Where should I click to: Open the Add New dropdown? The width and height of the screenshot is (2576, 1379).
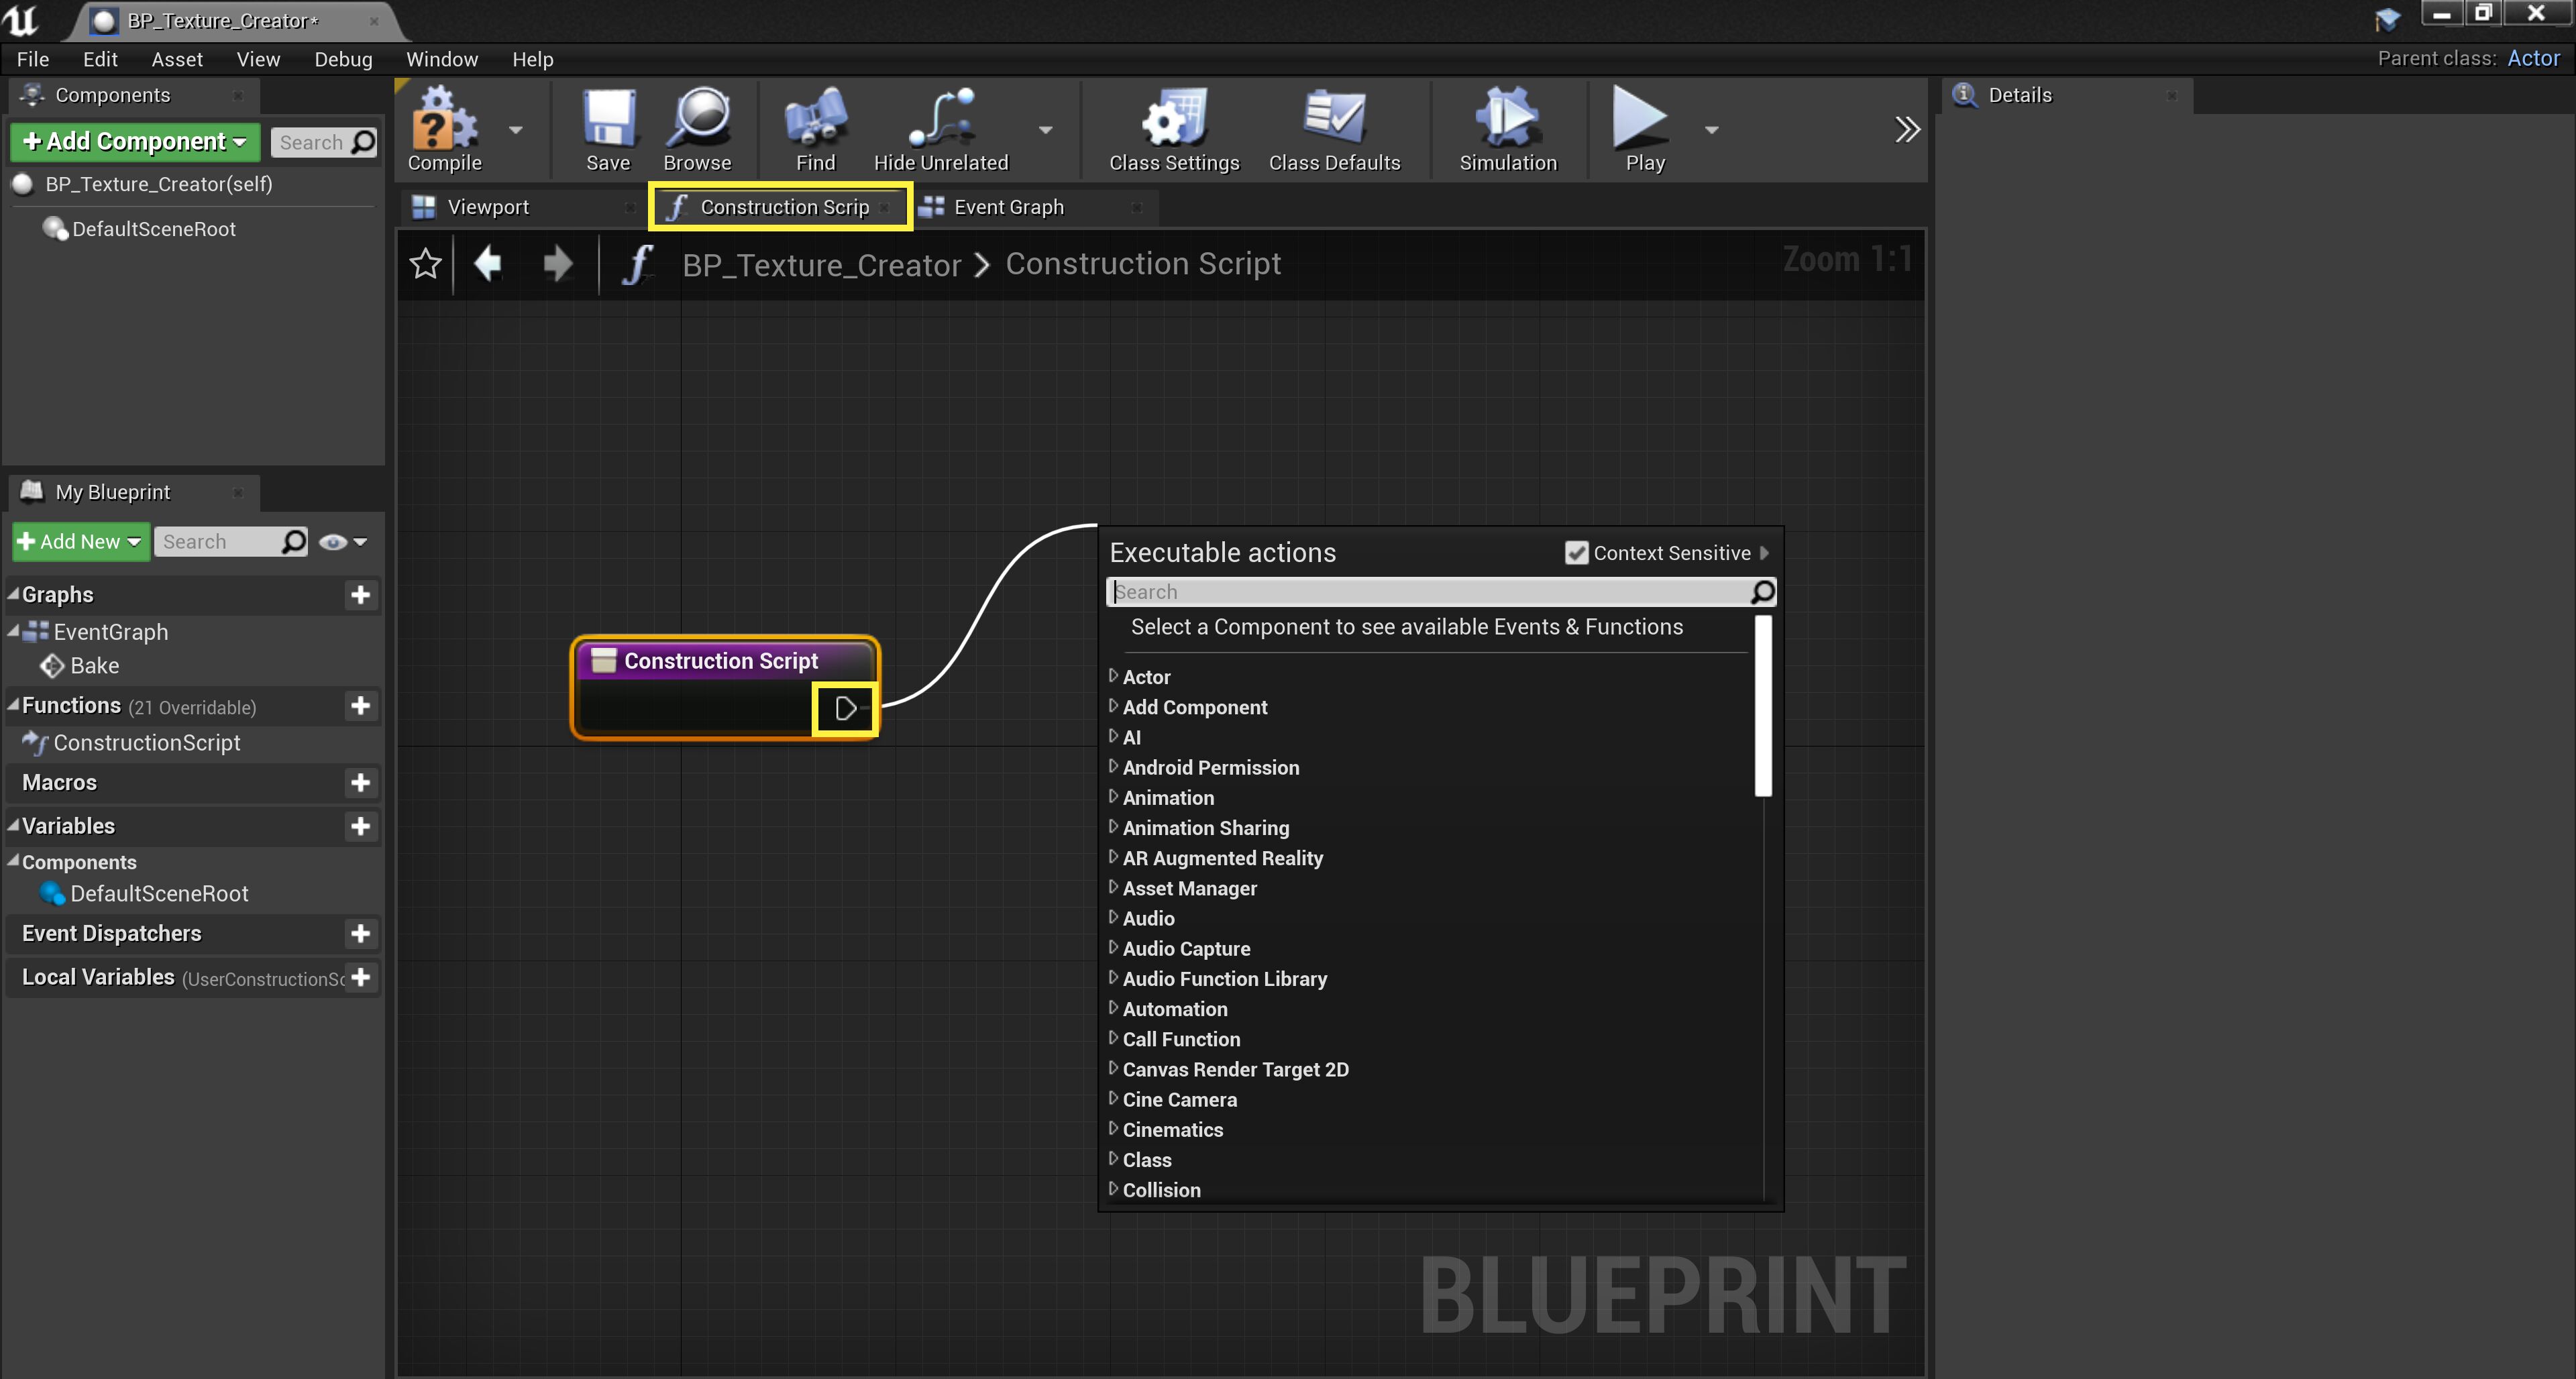tap(79, 541)
